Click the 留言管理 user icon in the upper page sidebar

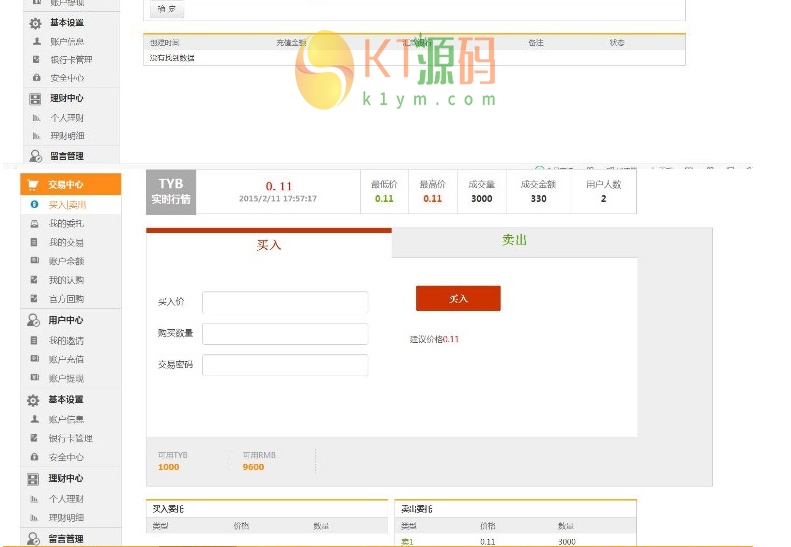click(35, 156)
